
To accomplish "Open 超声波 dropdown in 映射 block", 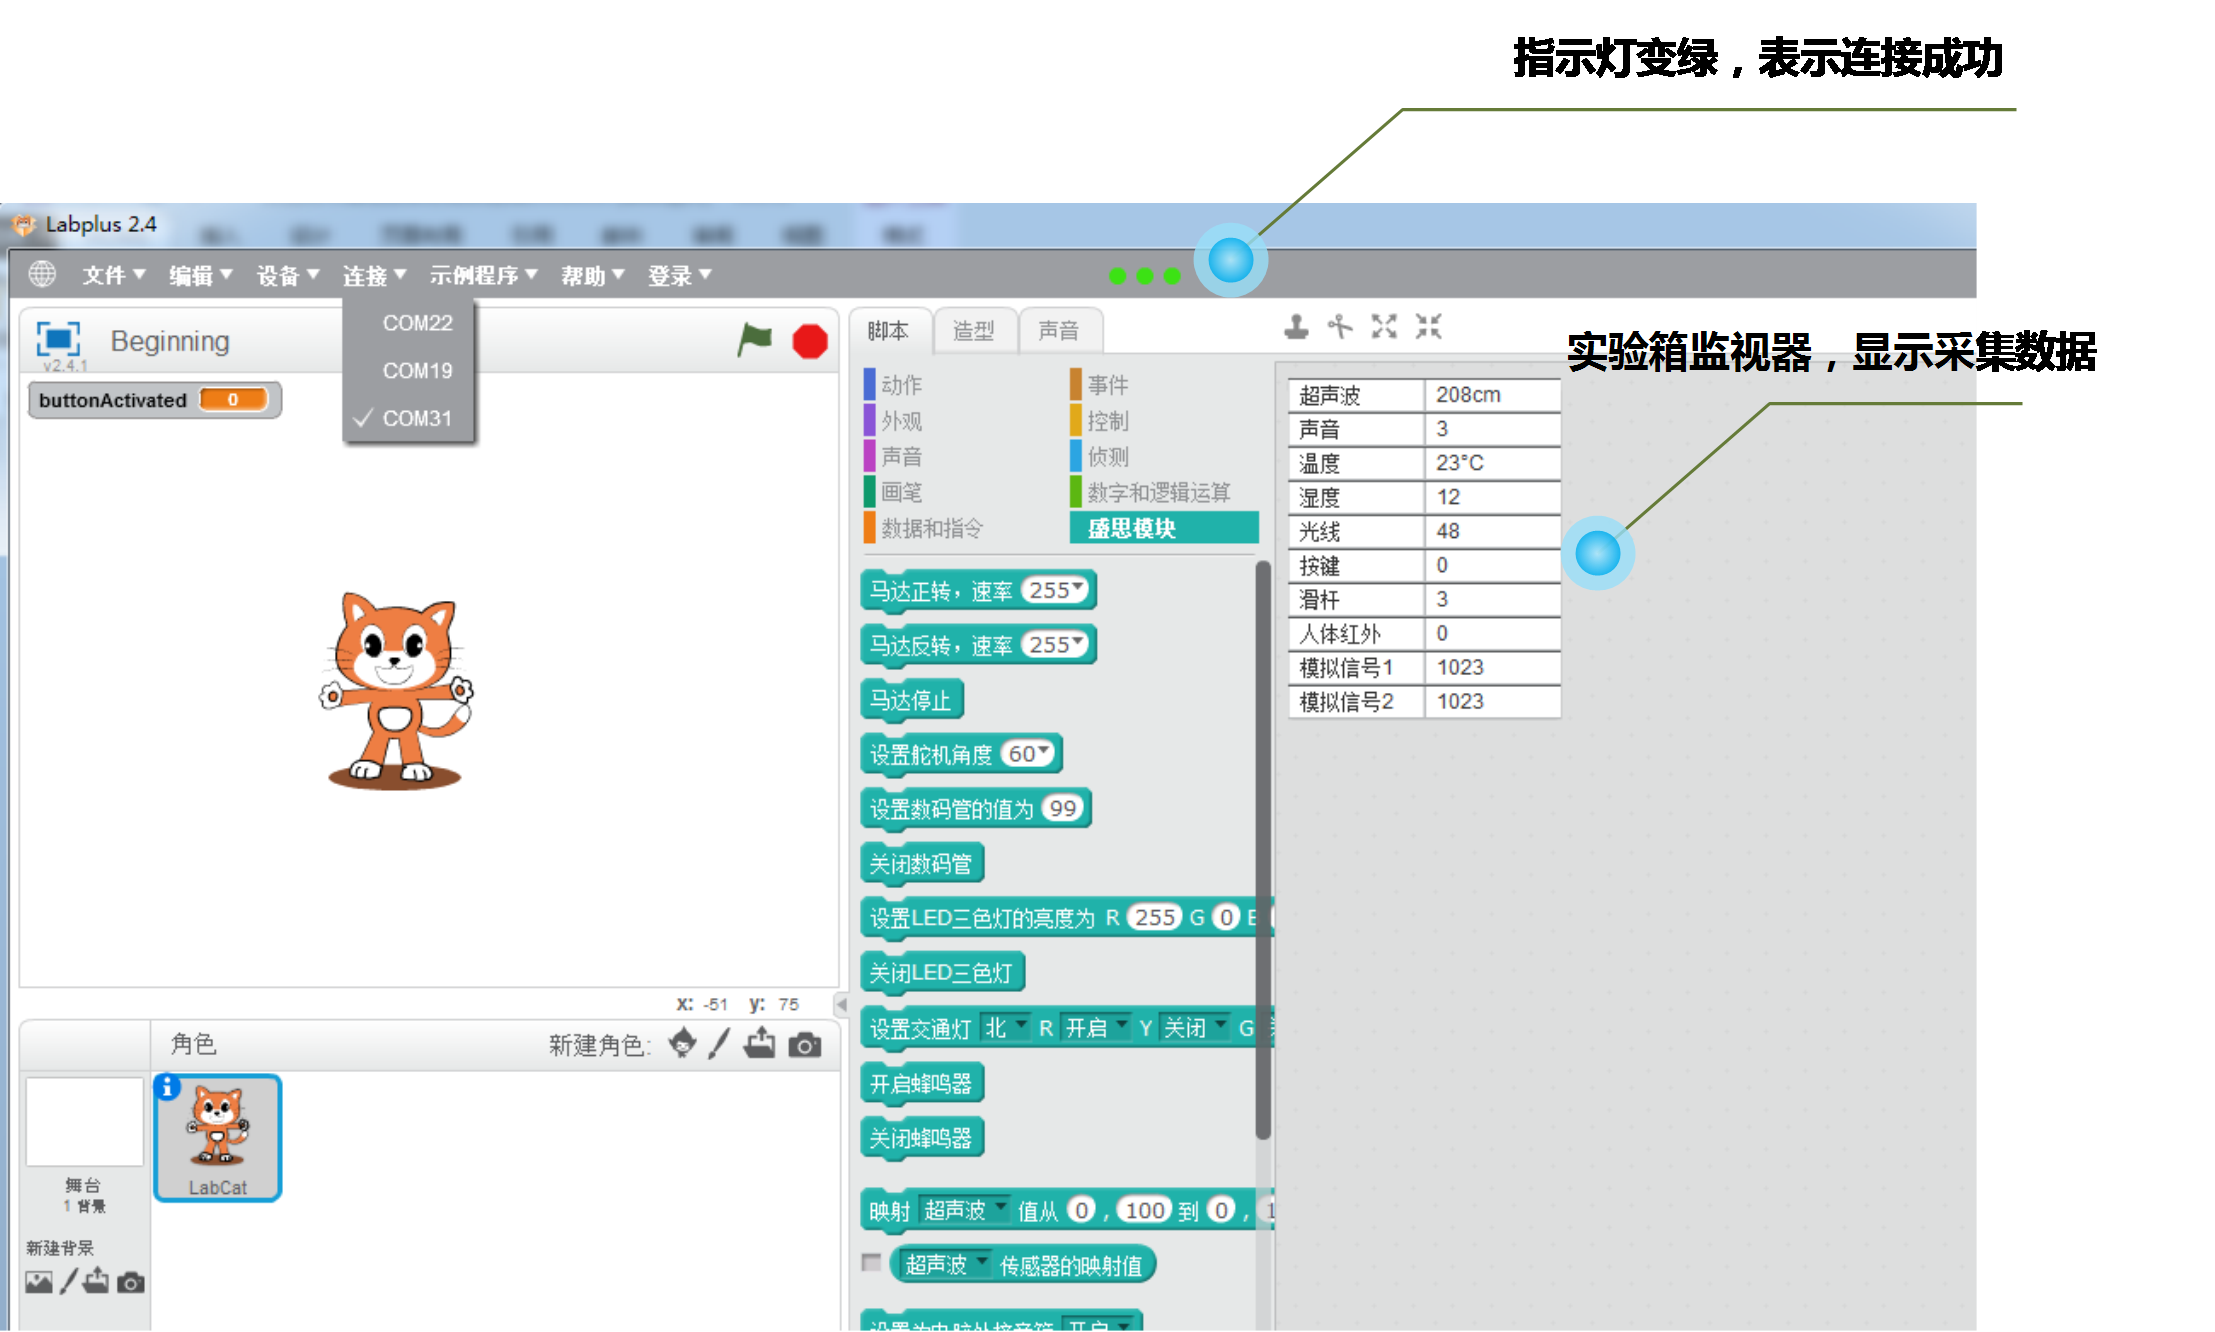I will pyautogui.click(x=964, y=1210).
